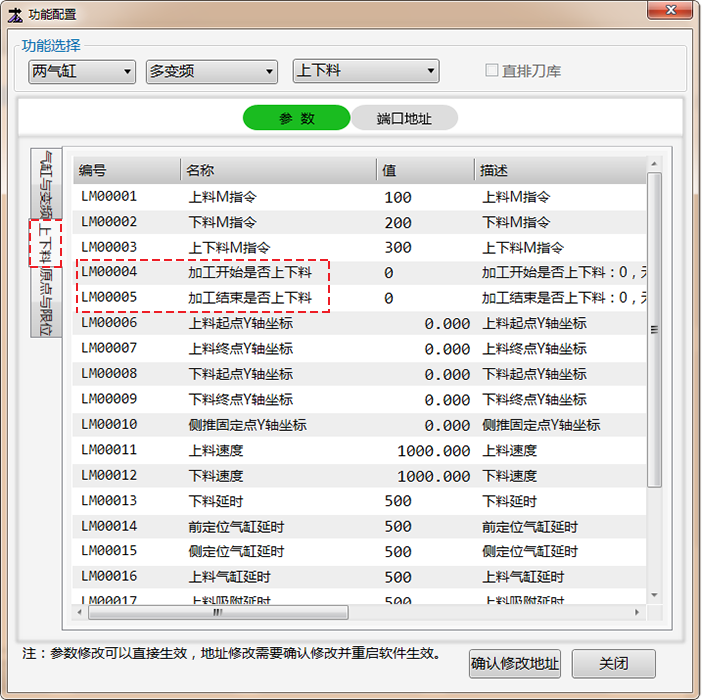The width and height of the screenshot is (702, 700).
Task: Open the 两气缸 dropdown
Action: tap(82, 71)
